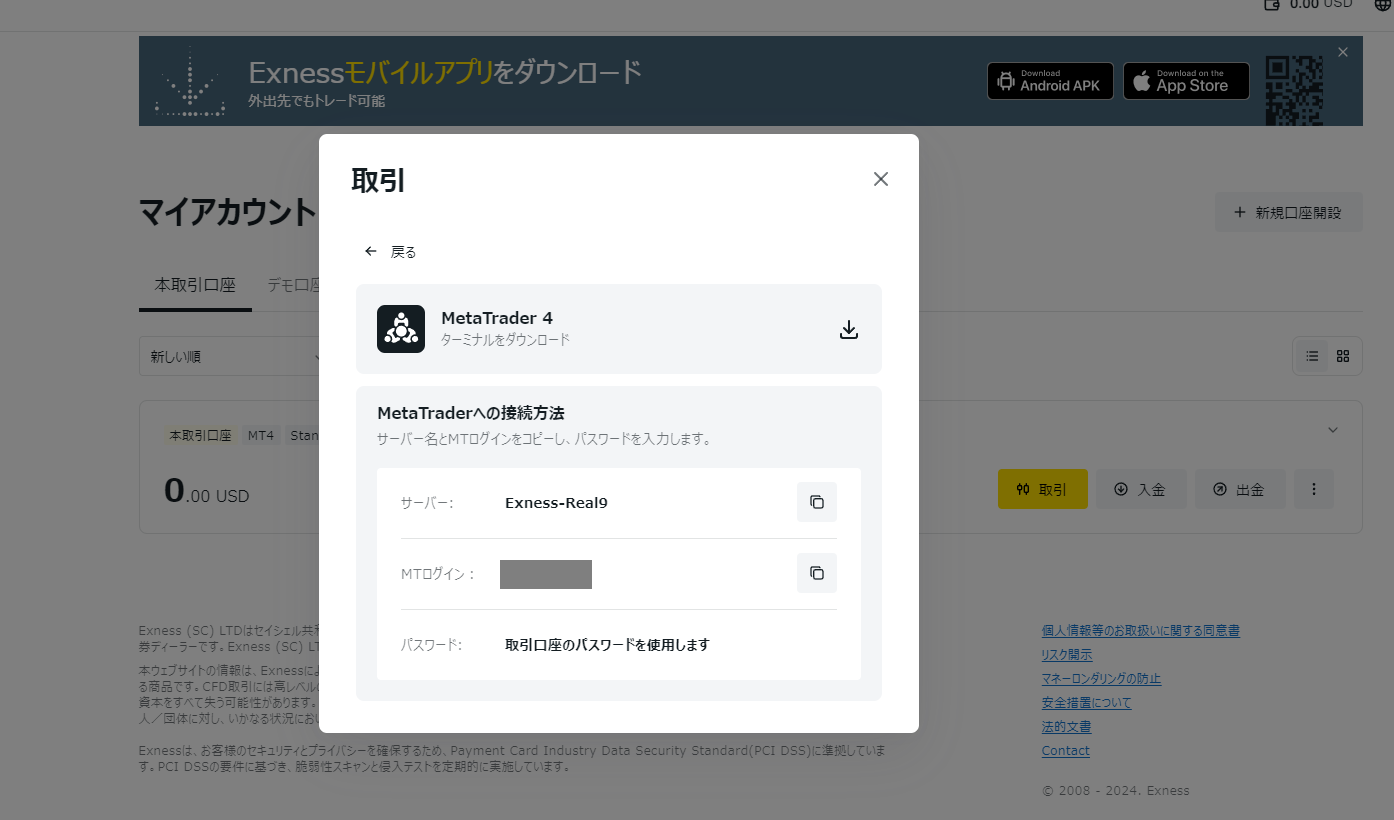
Task: Copy the MT login number
Action: (x=817, y=573)
